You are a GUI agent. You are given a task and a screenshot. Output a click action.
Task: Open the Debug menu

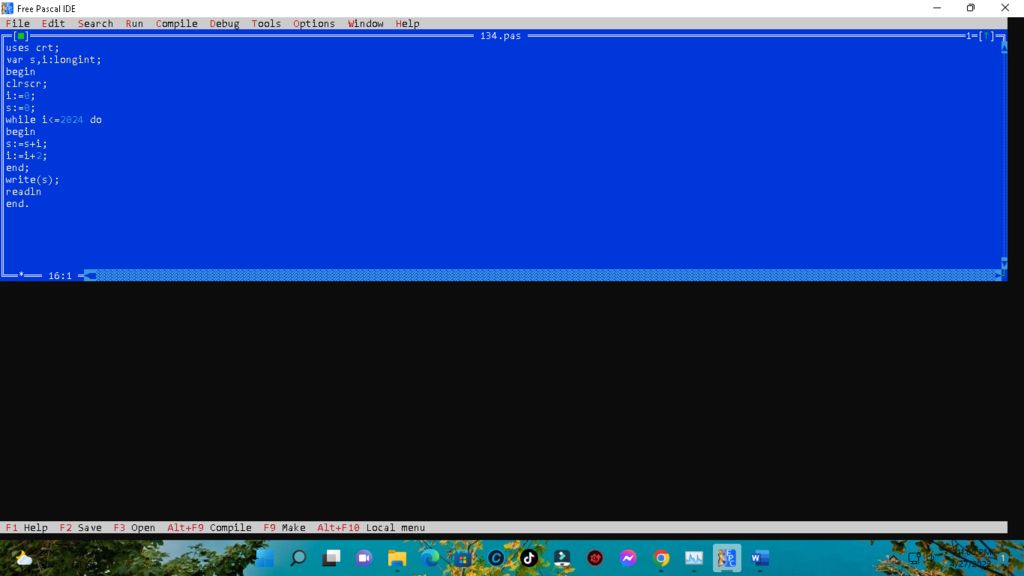pyautogui.click(x=224, y=24)
